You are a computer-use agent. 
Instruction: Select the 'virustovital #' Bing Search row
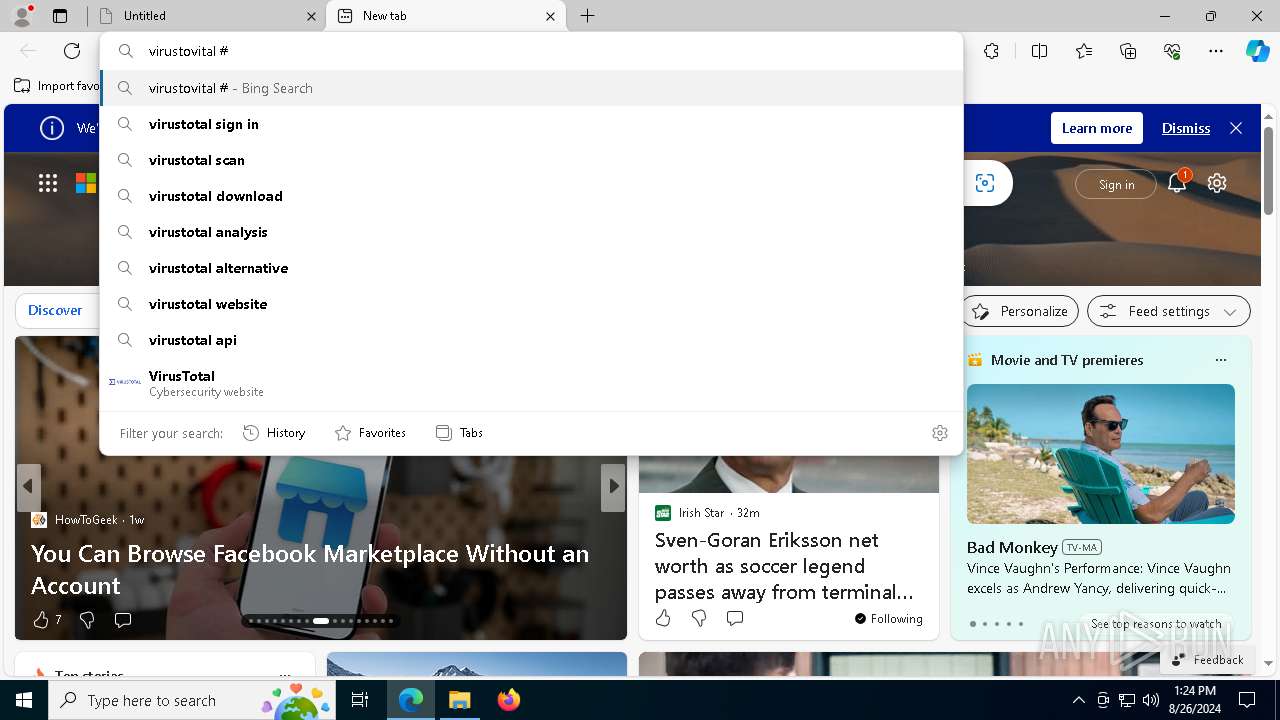click(531, 88)
